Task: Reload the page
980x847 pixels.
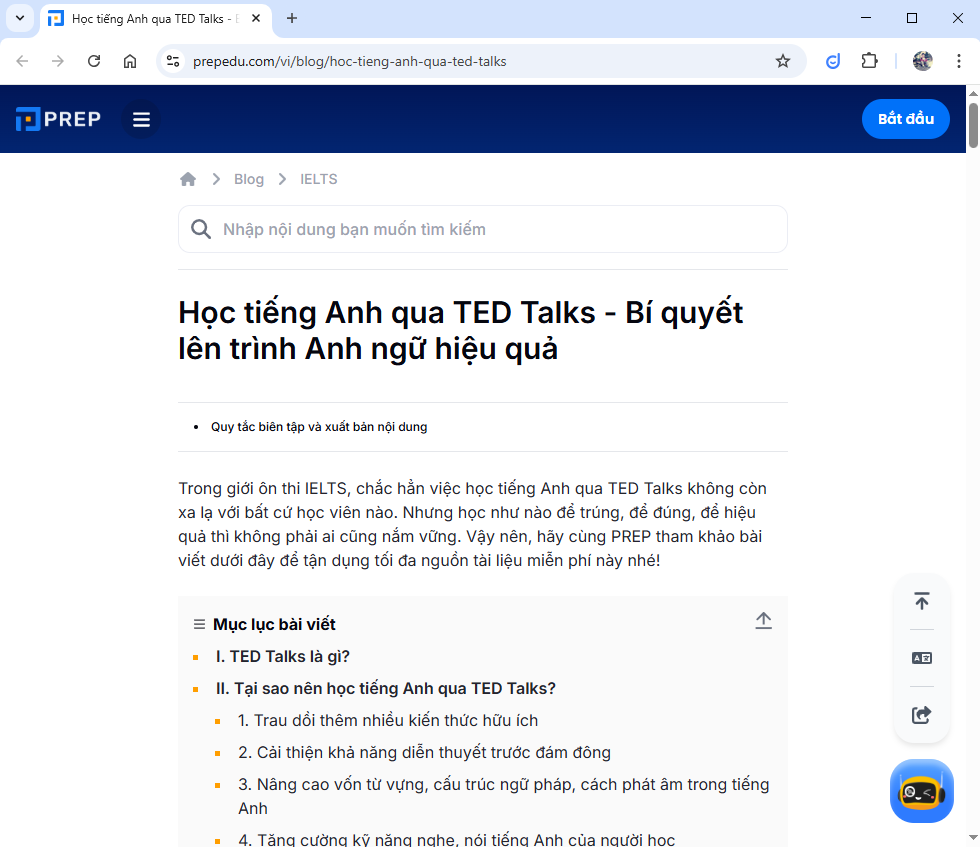Action: [x=94, y=61]
